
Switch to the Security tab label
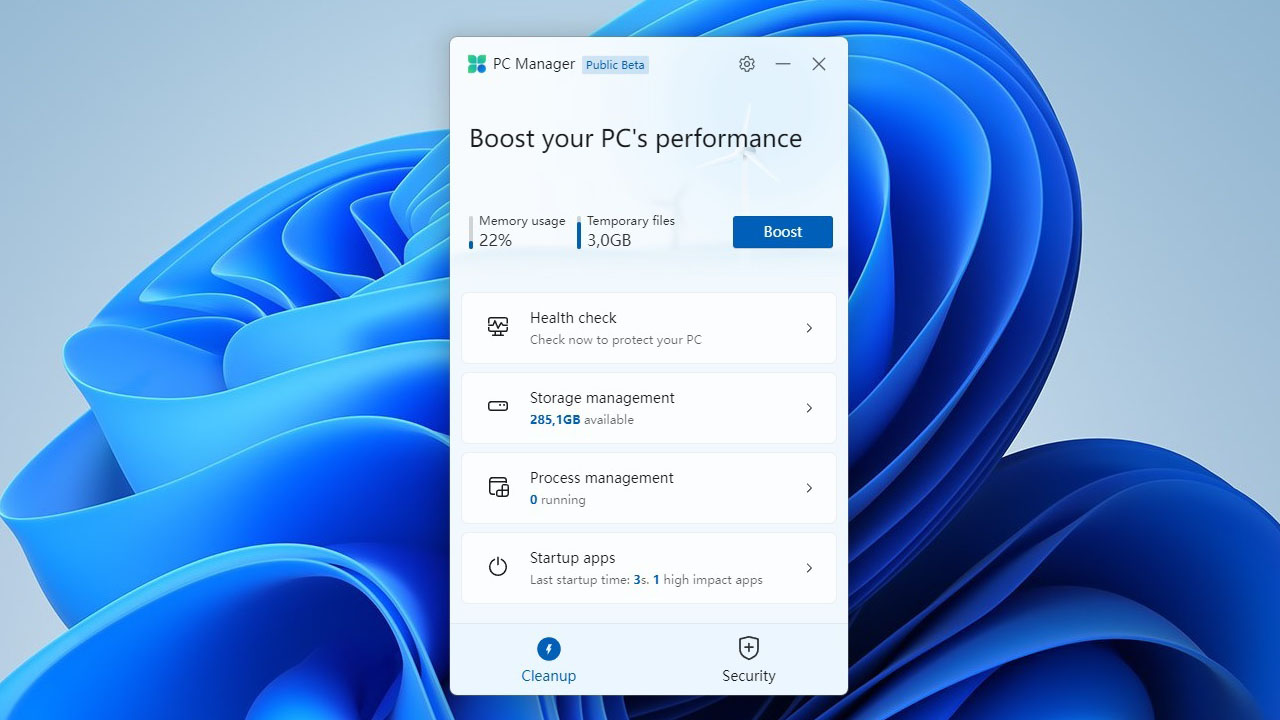click(749, 676)
